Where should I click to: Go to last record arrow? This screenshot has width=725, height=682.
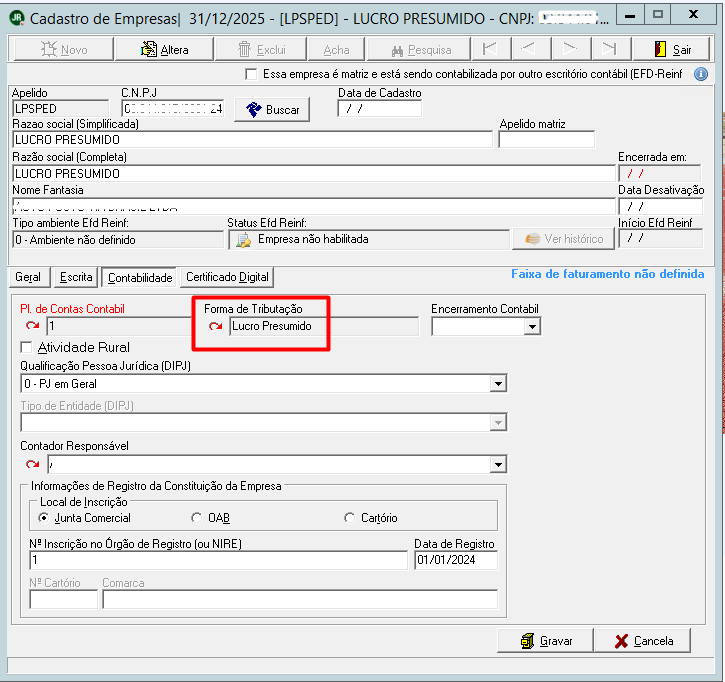pyautogui.click(x=611, y=49)
